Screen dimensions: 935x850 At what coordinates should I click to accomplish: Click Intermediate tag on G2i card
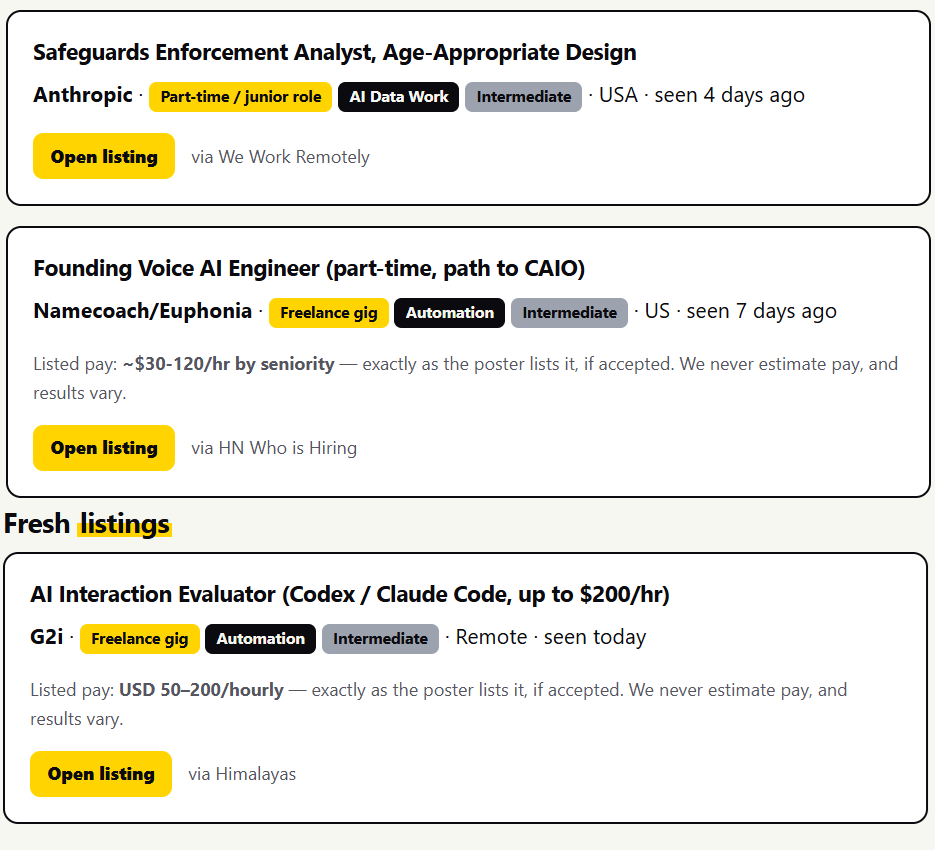(380, 639)
